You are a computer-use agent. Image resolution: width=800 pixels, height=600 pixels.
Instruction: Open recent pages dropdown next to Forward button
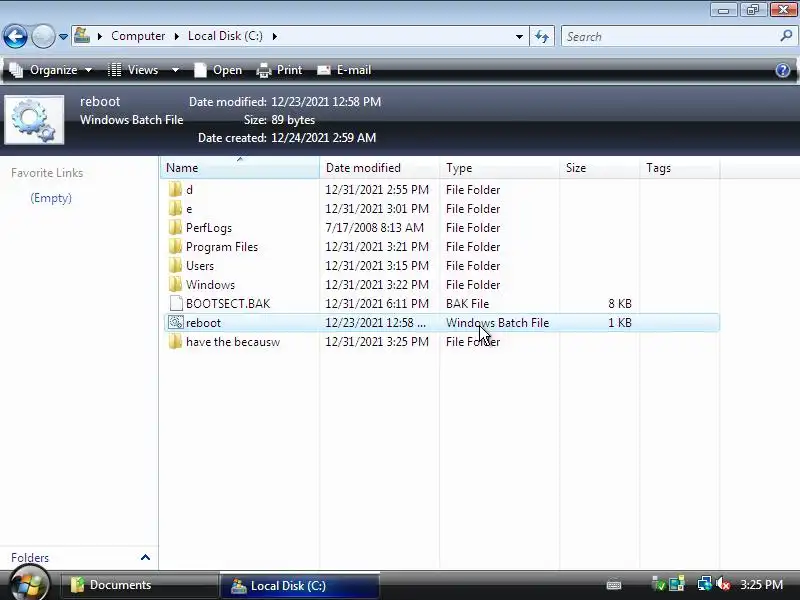(x=63, y=37)
